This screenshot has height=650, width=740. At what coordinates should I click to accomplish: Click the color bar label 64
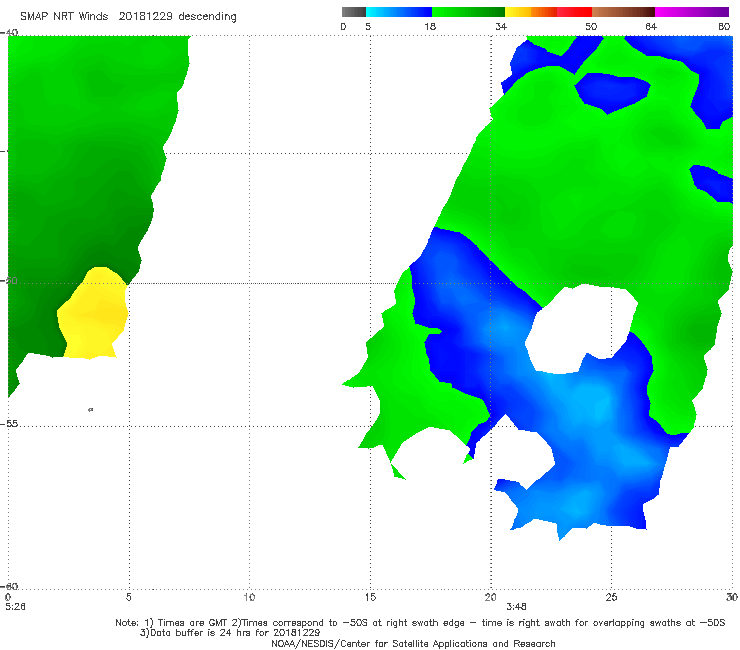tap(651, 26)
